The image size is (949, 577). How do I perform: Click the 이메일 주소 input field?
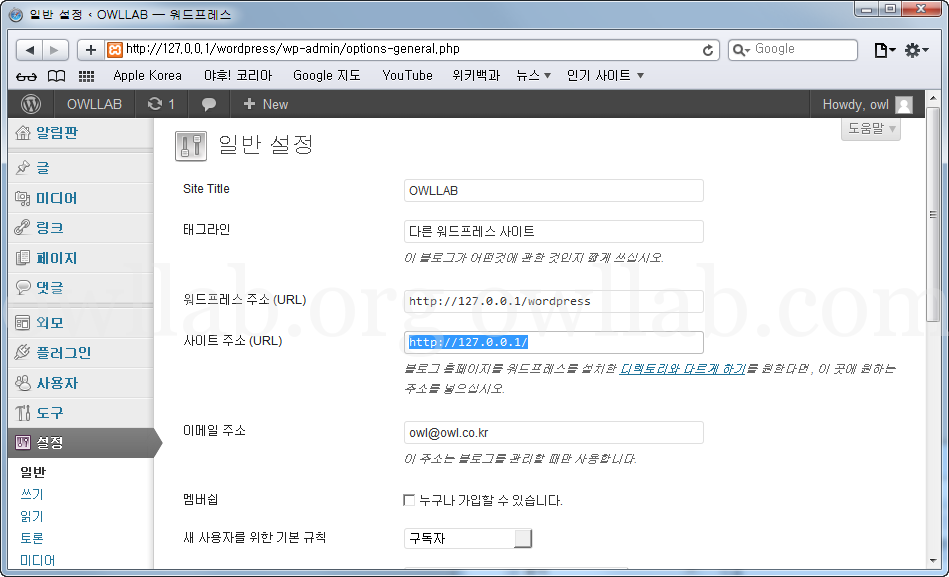click(554, 432)
